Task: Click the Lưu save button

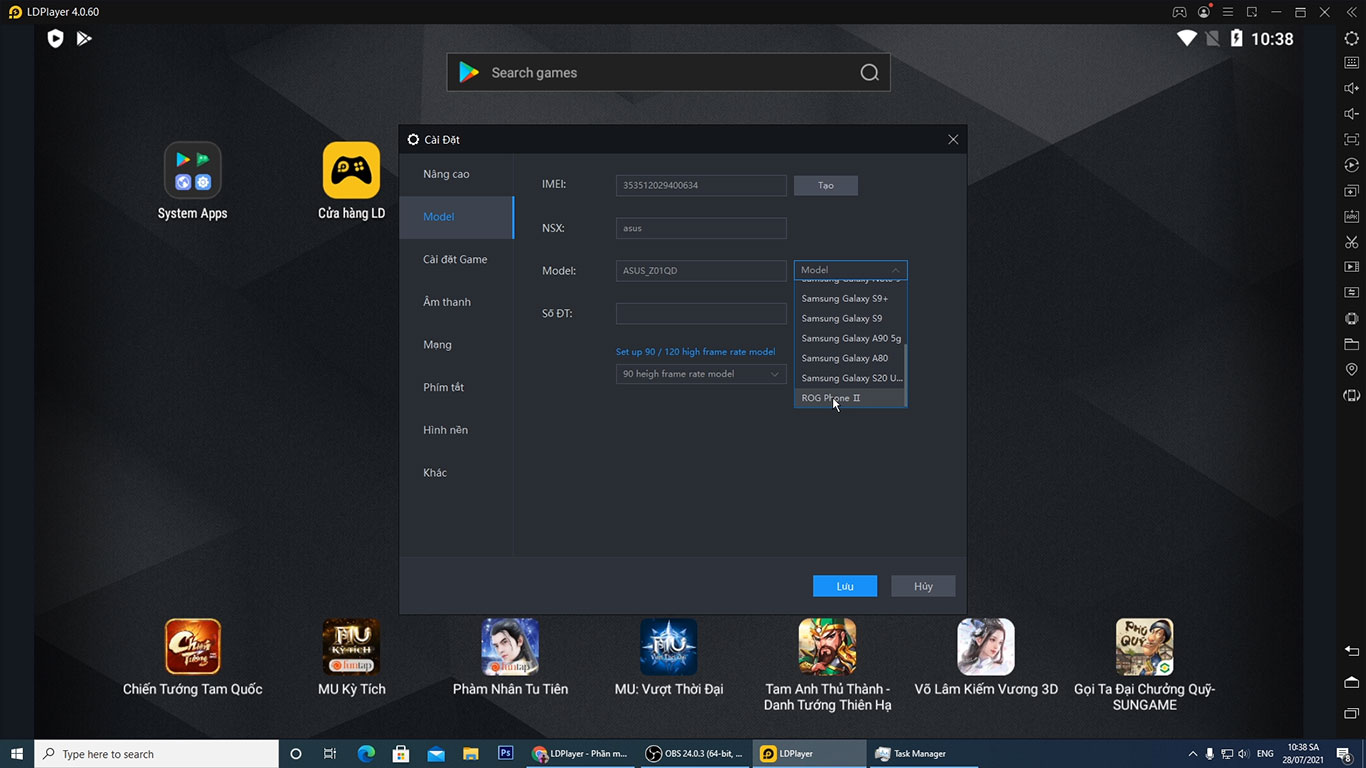Action: pyautogui.click(x=844, y=586)
